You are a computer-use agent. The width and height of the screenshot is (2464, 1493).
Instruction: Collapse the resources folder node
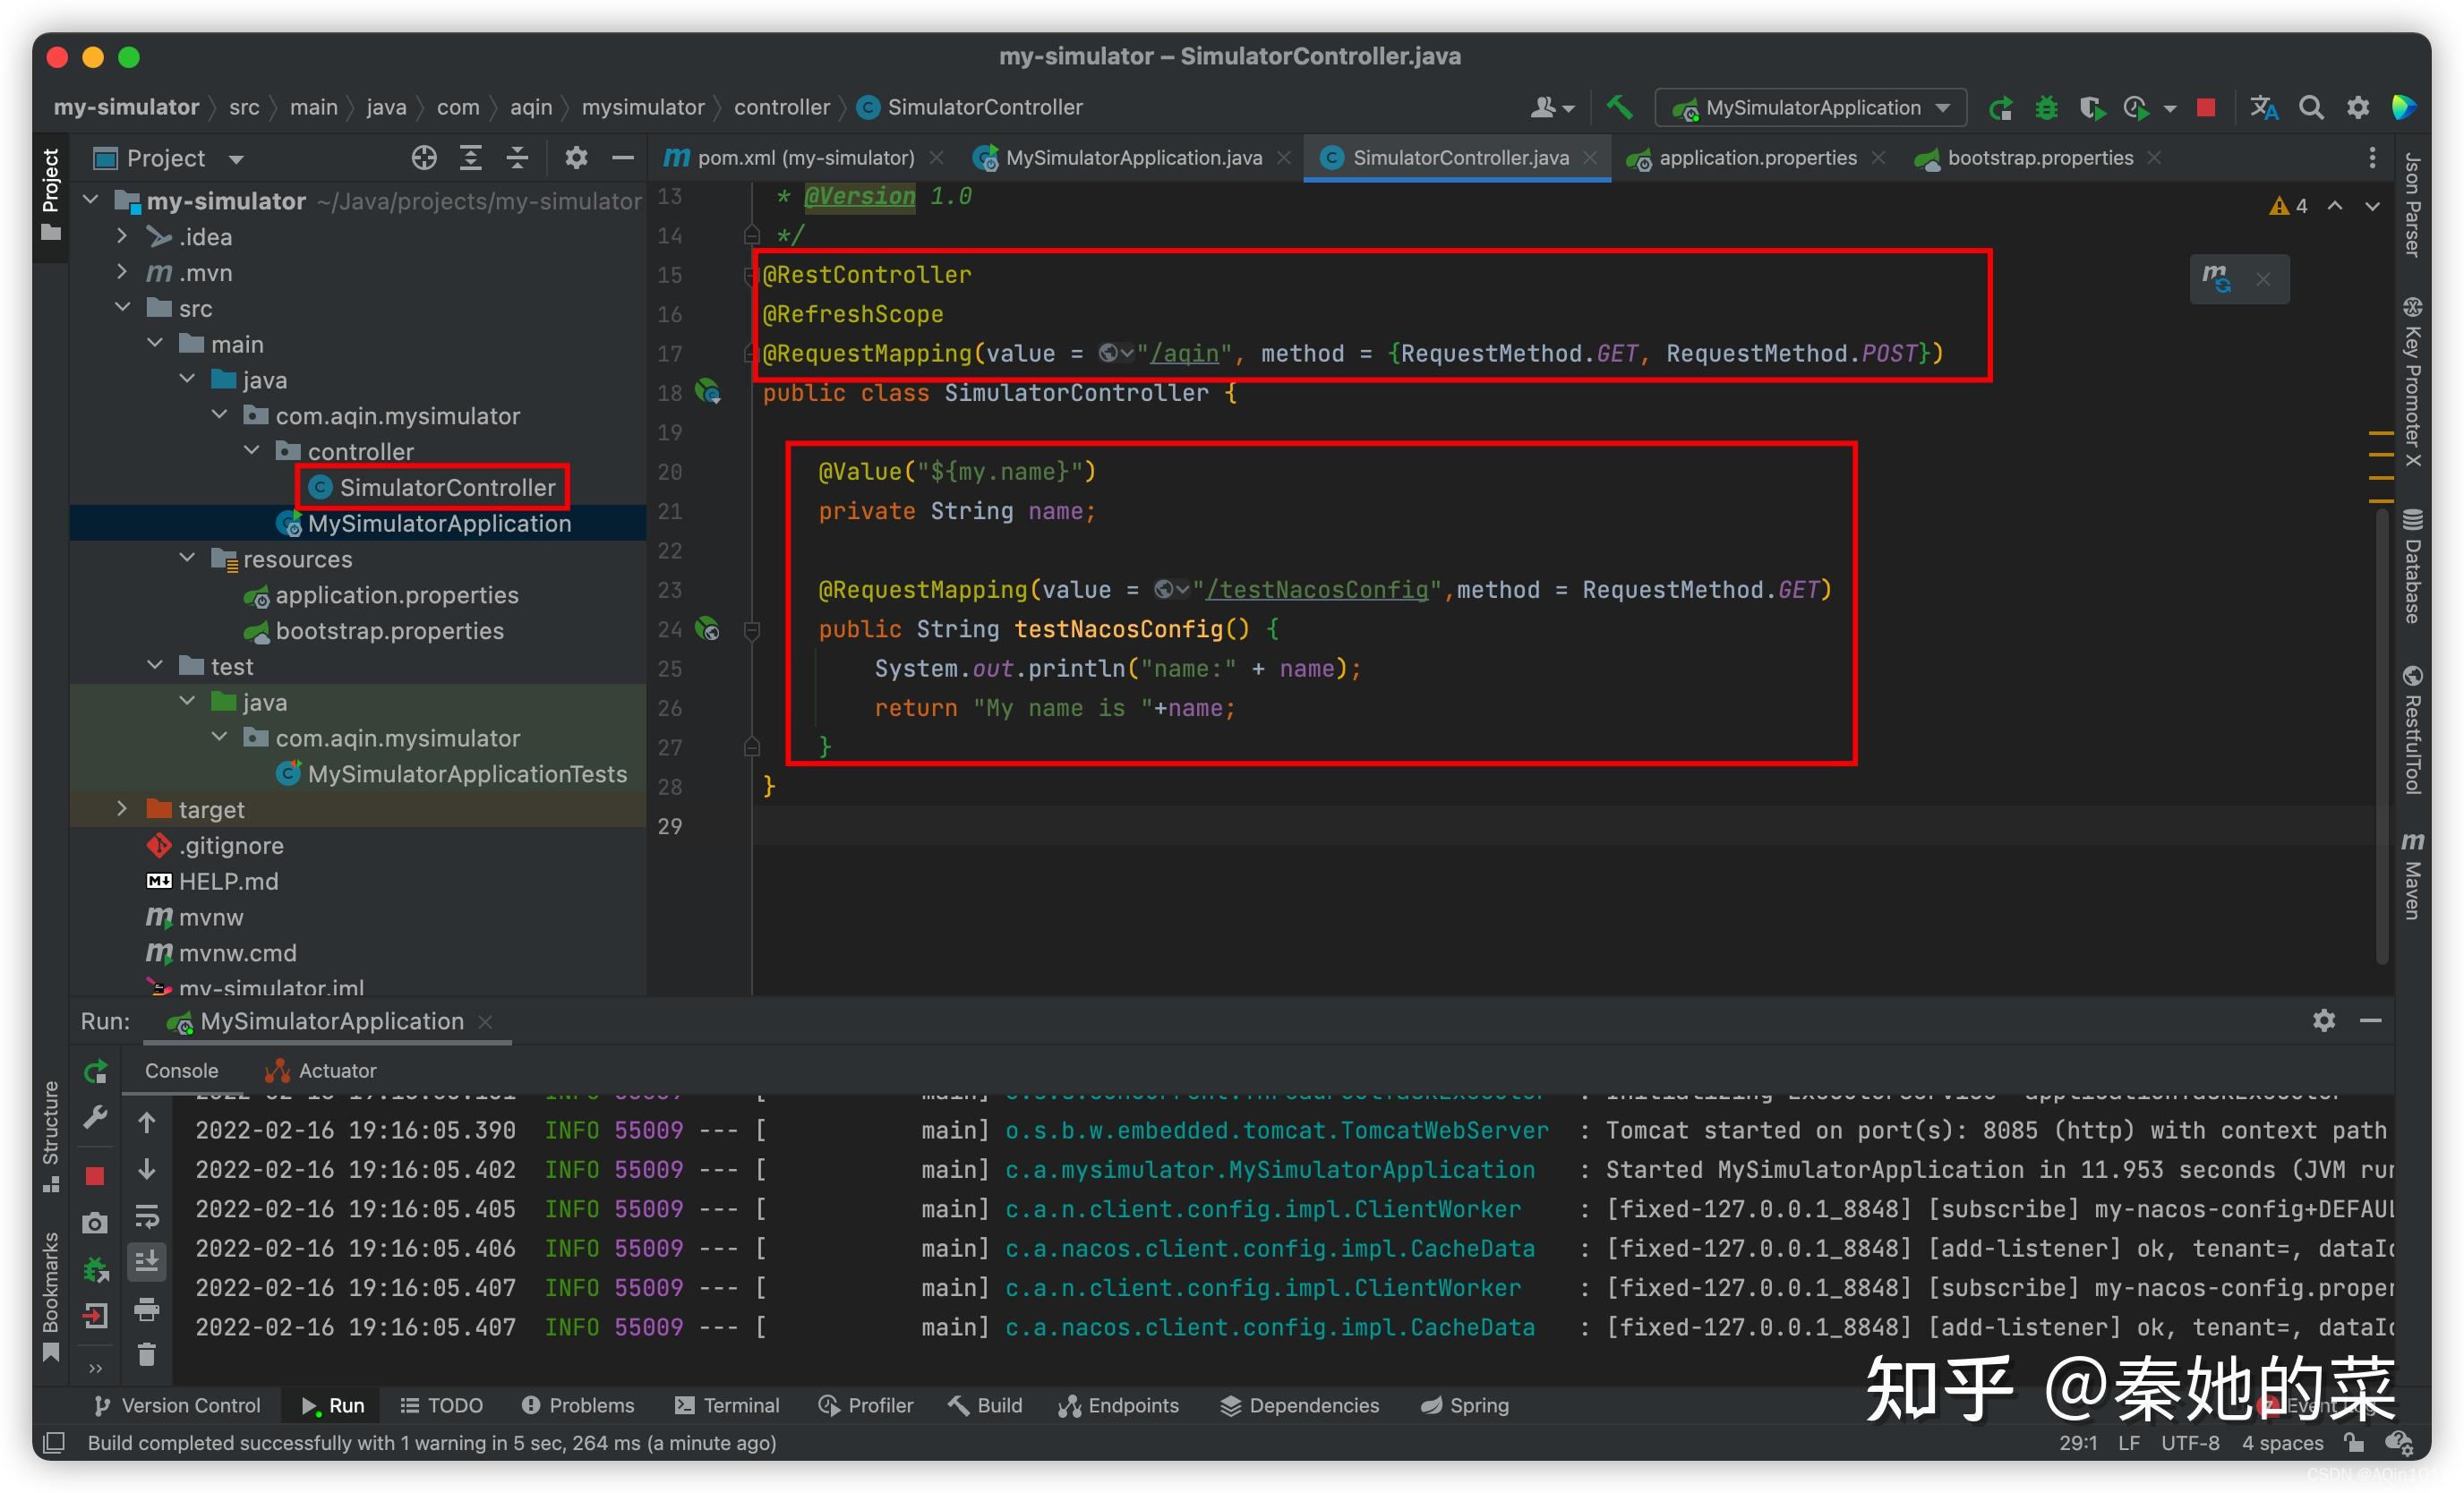pos(187,558)
